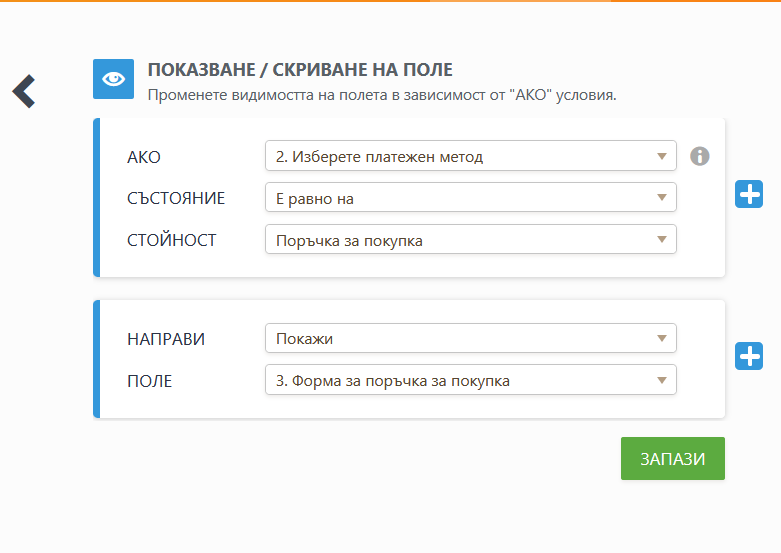Click the НАПРАВИ label in the action card
Screen dimensions: 781x553
(x=166, y=339)
